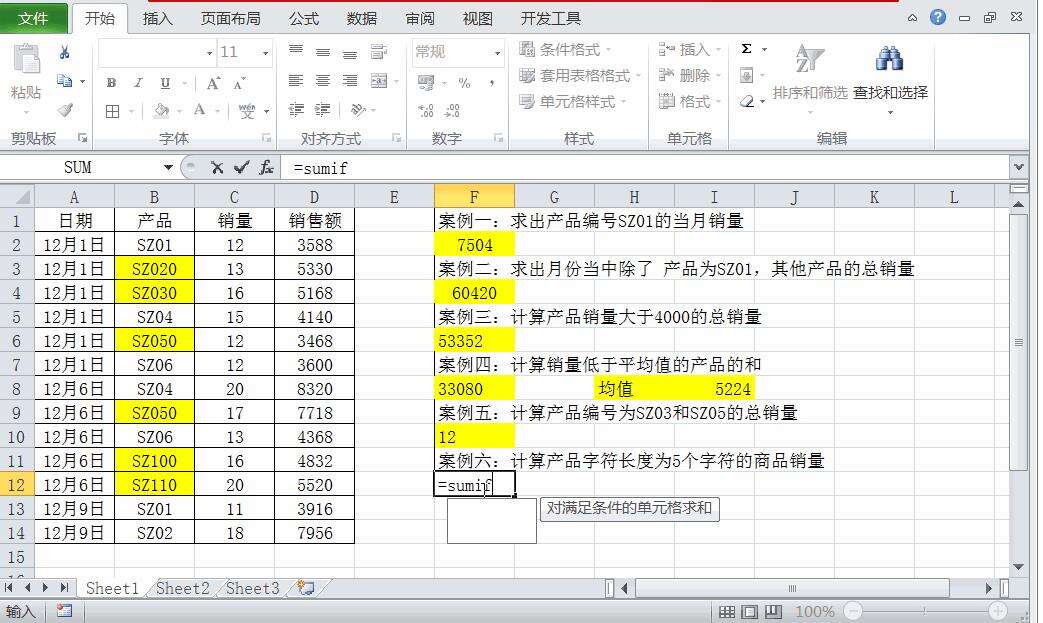This screenshot has height=623, width=1043.
Task: Click the Excel help question mark
Action: tap(938, 17)
